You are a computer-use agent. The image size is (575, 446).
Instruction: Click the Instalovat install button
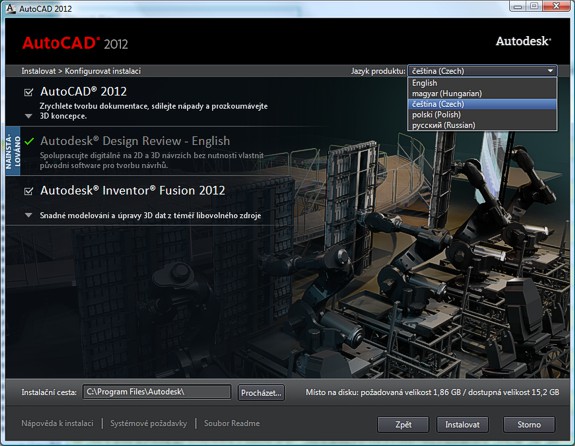(462, 425)
